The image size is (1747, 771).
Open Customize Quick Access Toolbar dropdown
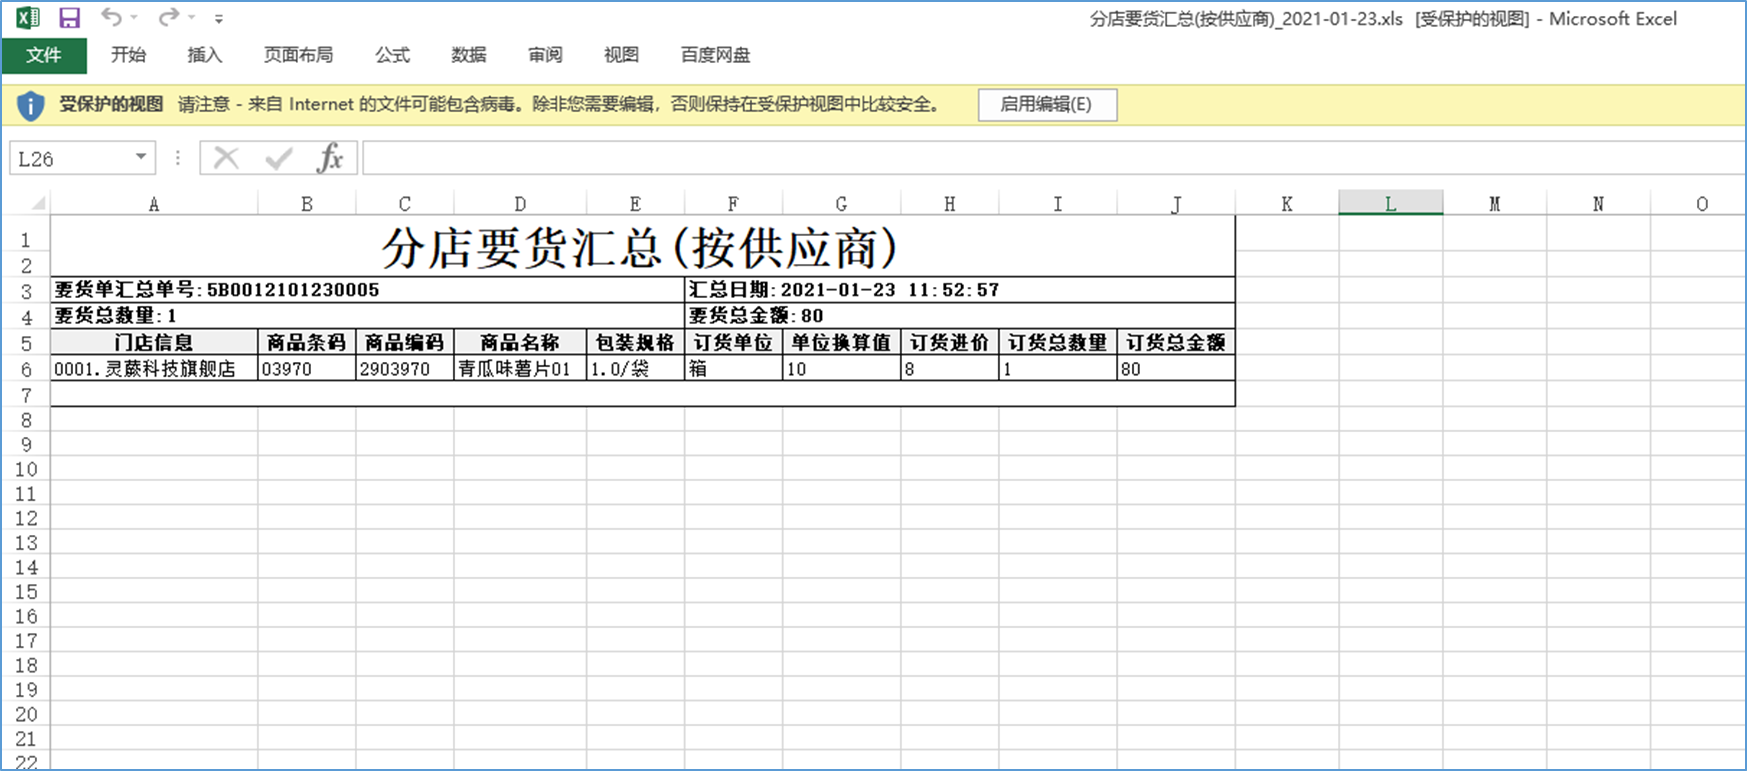click(x=219, y=19)
